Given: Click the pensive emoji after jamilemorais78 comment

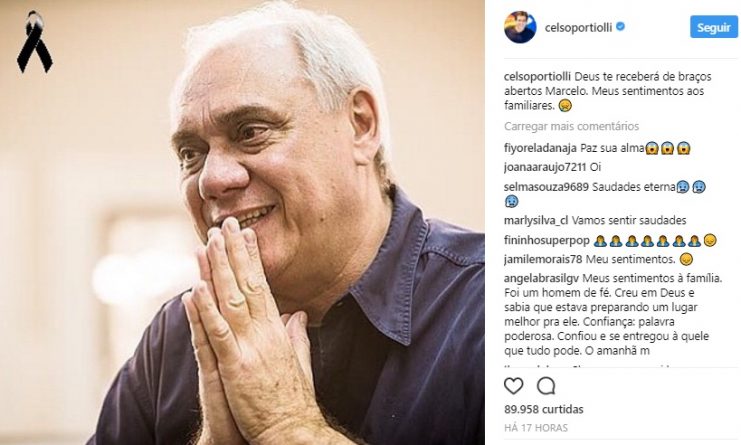Looking at the screenshot, I should pos(686,259).
